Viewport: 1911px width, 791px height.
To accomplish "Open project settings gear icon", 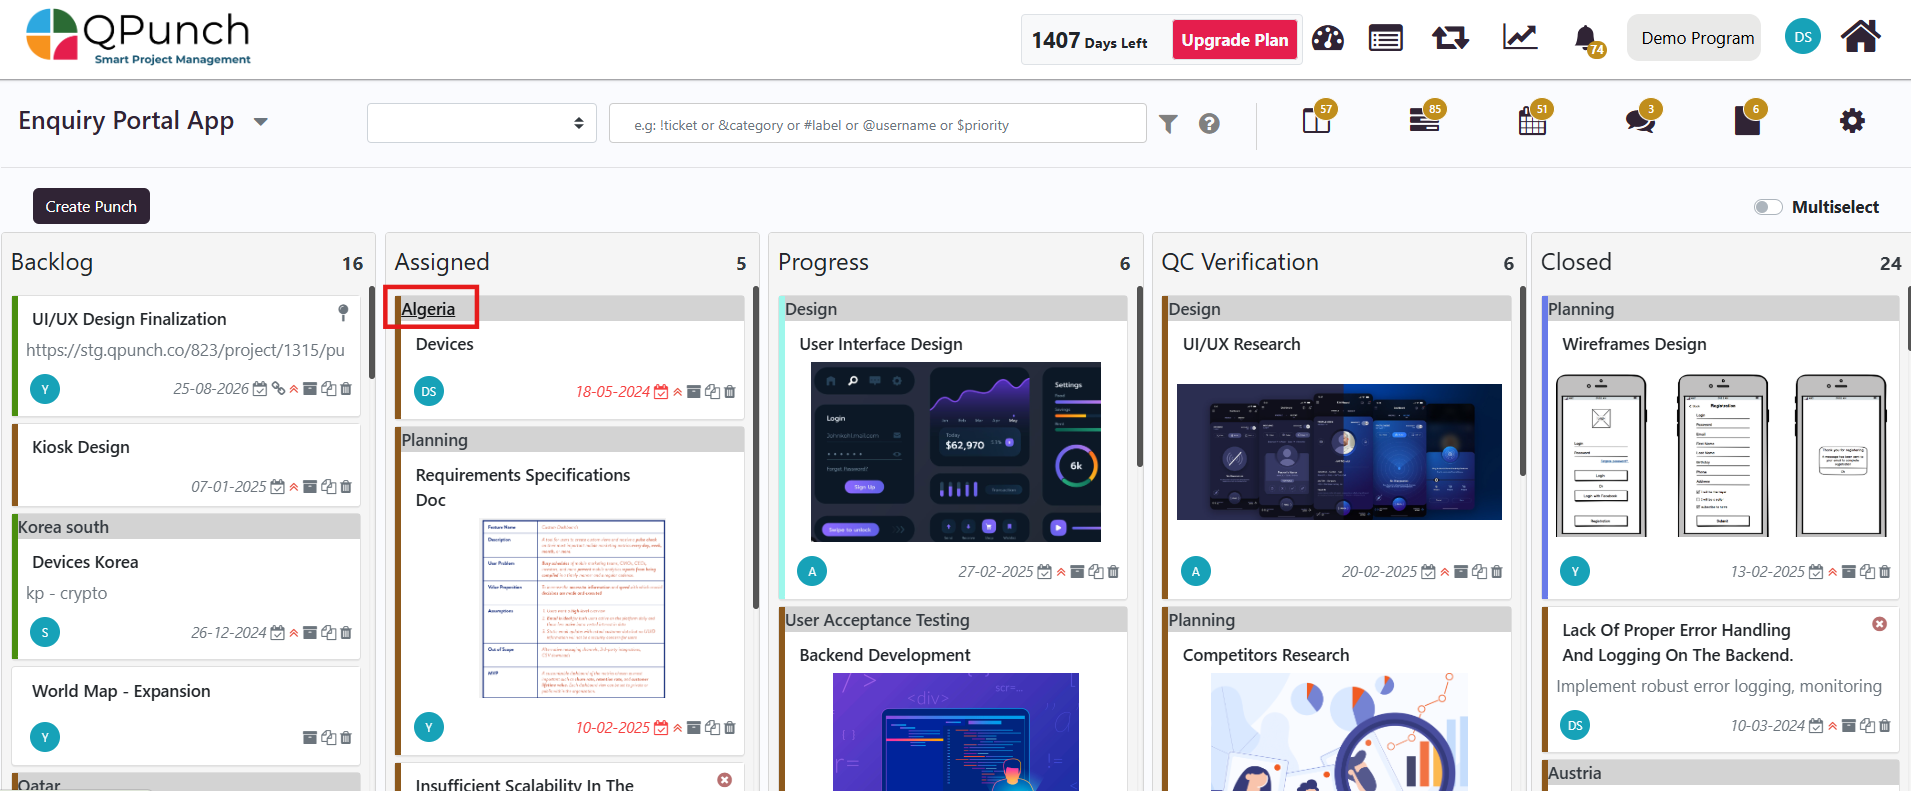I will (1851, 121).
